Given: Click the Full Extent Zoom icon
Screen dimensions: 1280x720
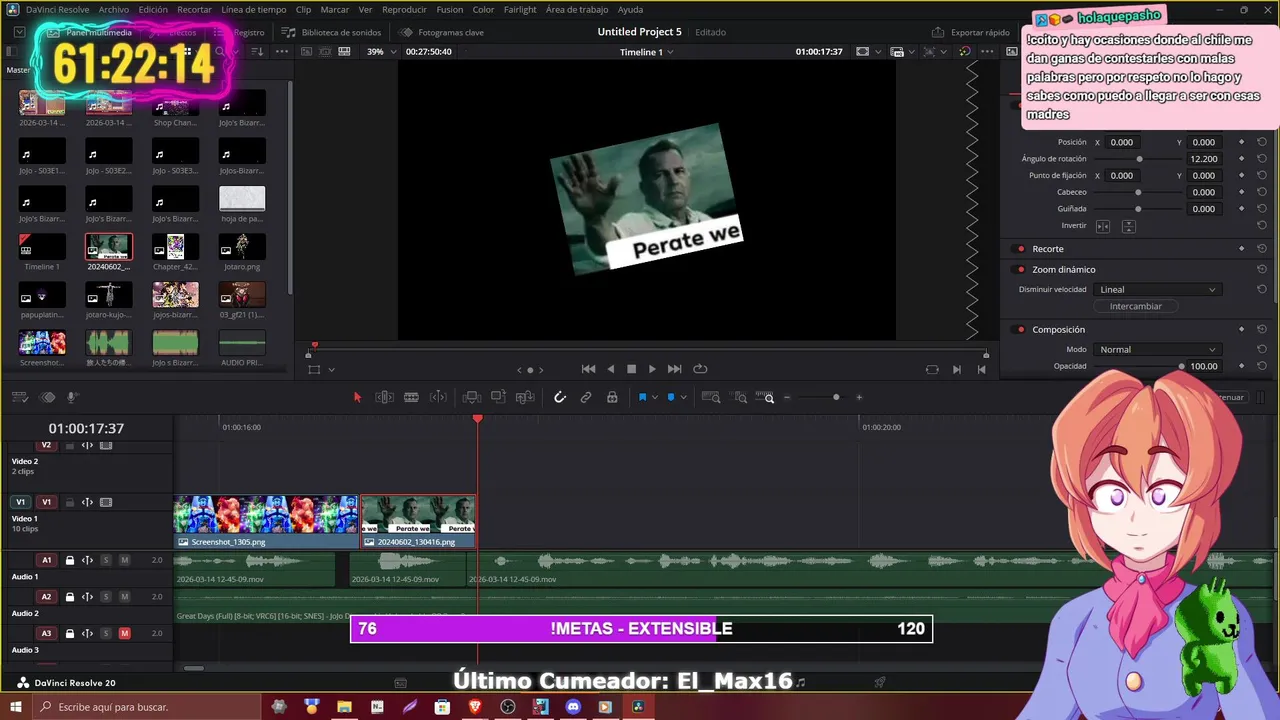Looking at the screenshot, I should tap(711, 397).
